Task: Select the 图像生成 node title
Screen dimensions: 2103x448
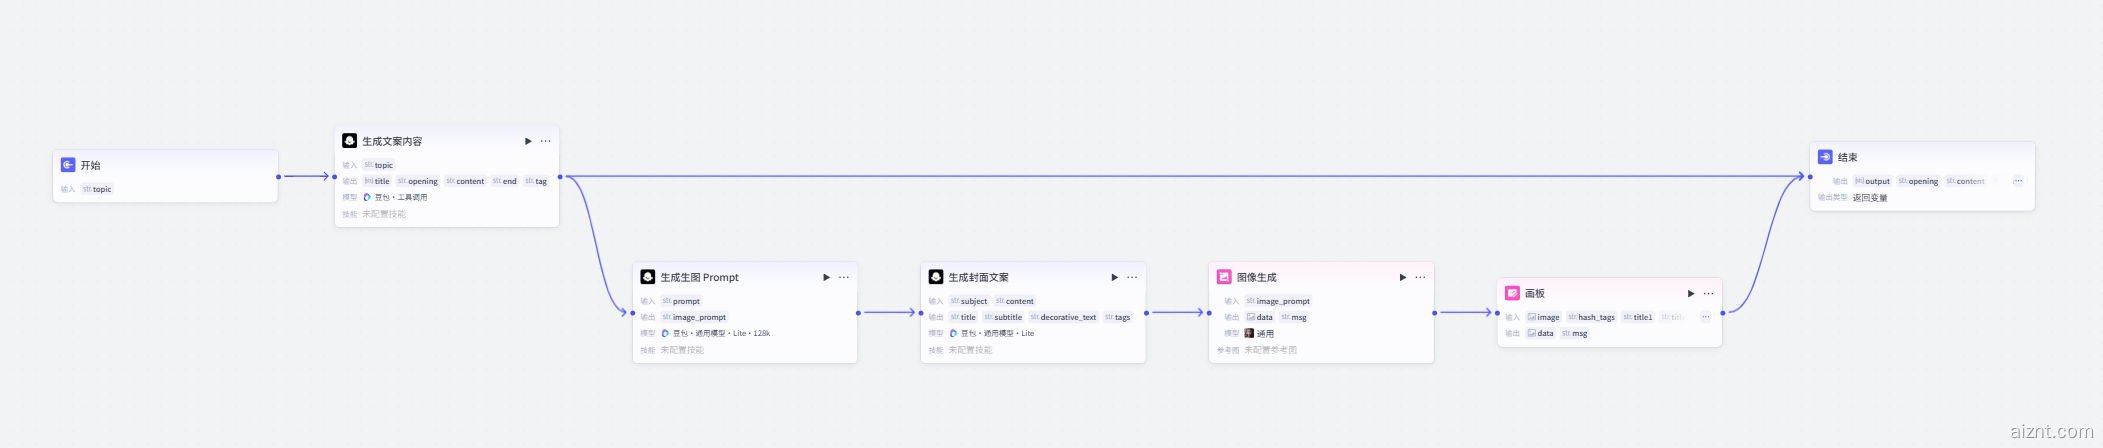Action: 1257,277
